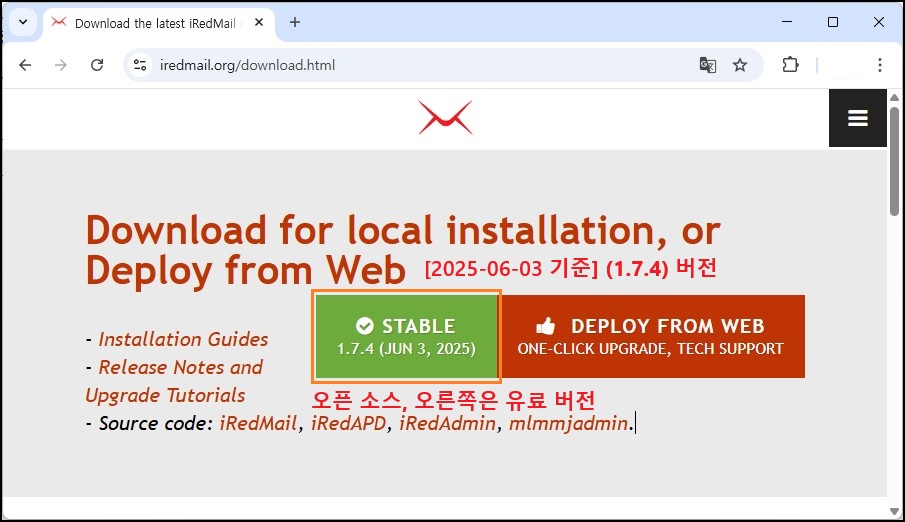This screenshot has width=905, height=522.
Task: Open the Extensions puzzle icon
Action: coord(790,65)
